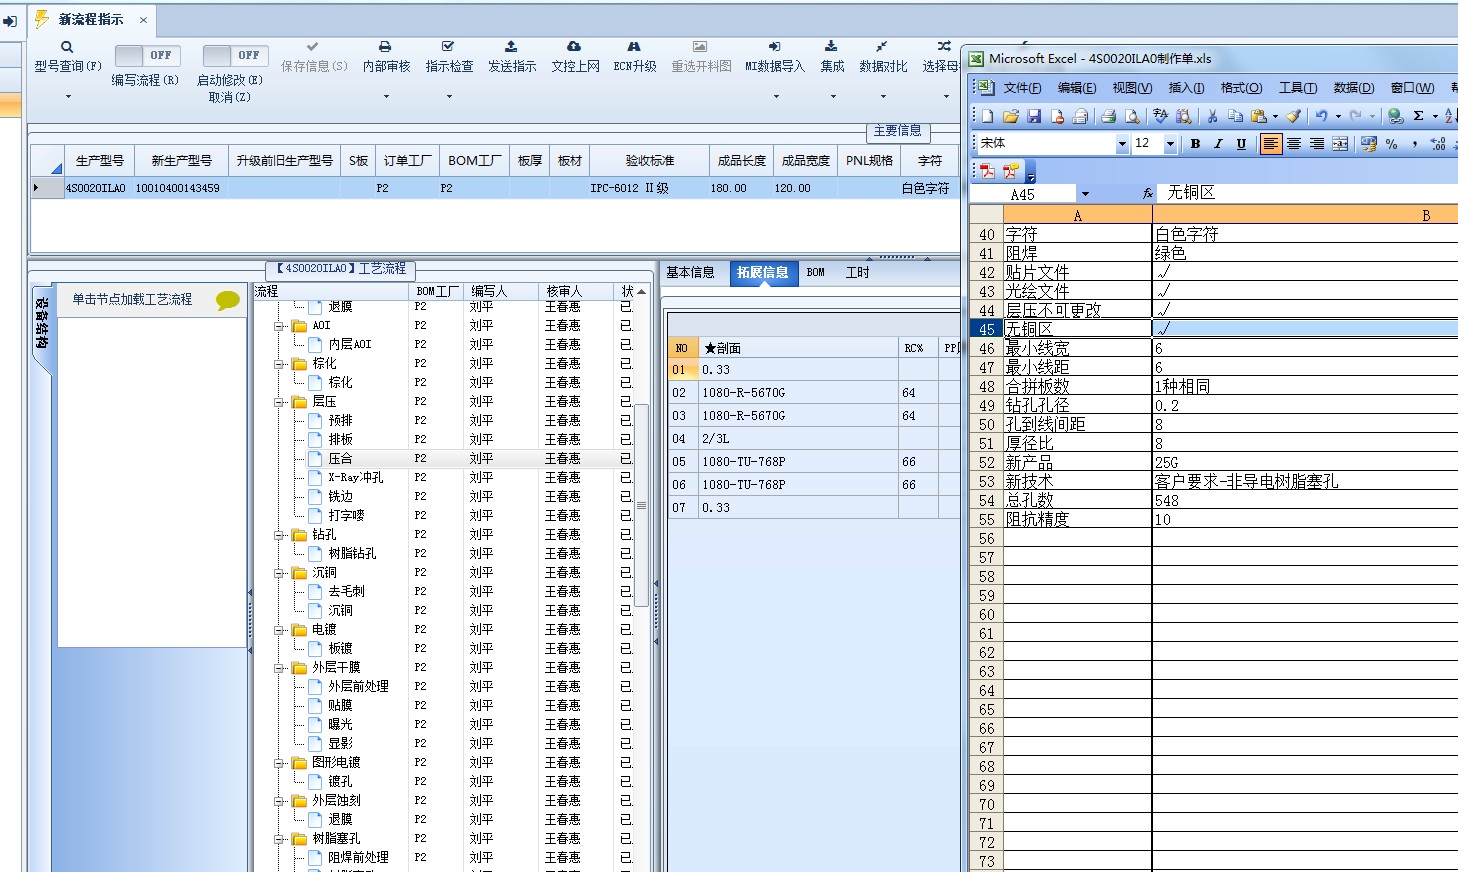Click Excel Spelling check icon
Viewport: 1458px width, 872px height.
click(1160, 116)
